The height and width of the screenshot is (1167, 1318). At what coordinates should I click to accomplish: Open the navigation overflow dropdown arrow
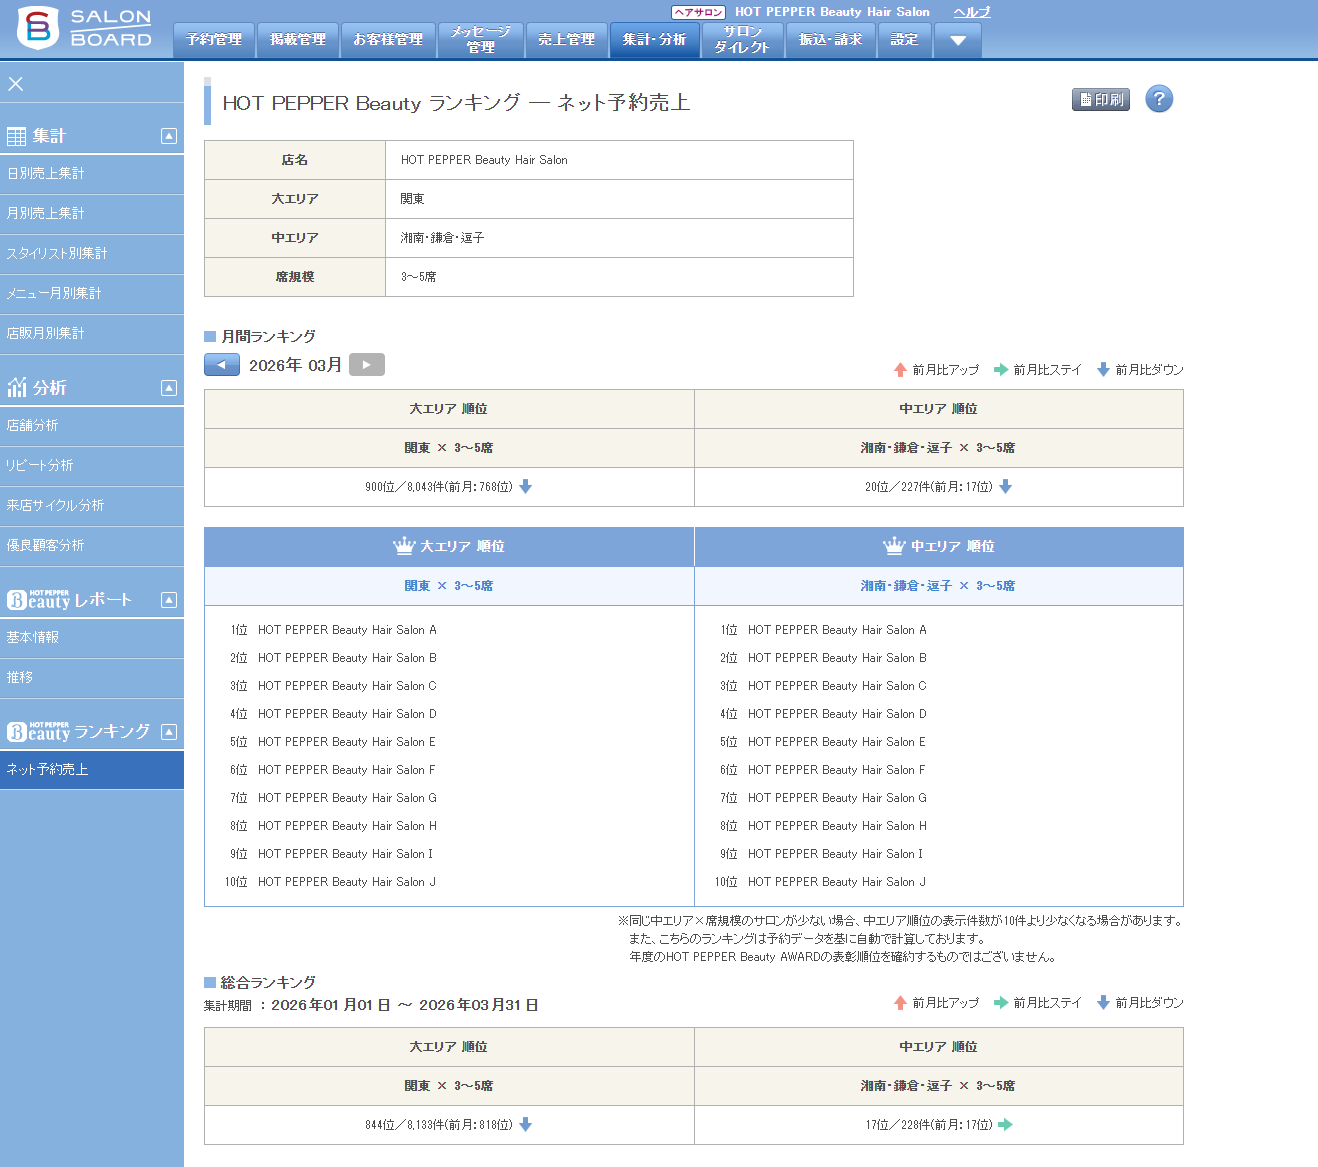[958, 41]
